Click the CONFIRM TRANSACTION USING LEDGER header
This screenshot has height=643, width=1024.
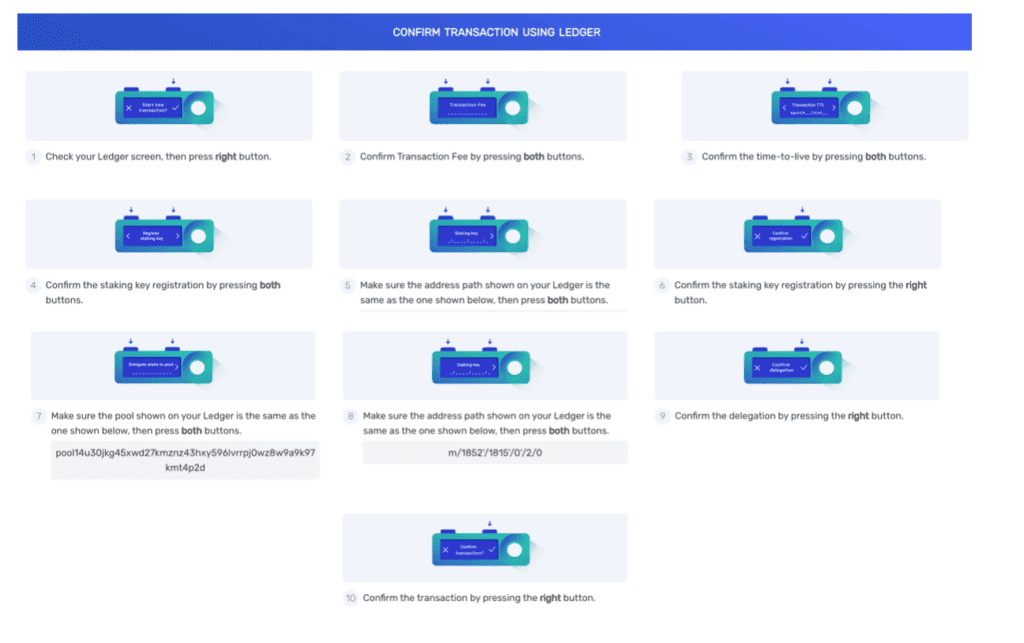pos(497,31)
